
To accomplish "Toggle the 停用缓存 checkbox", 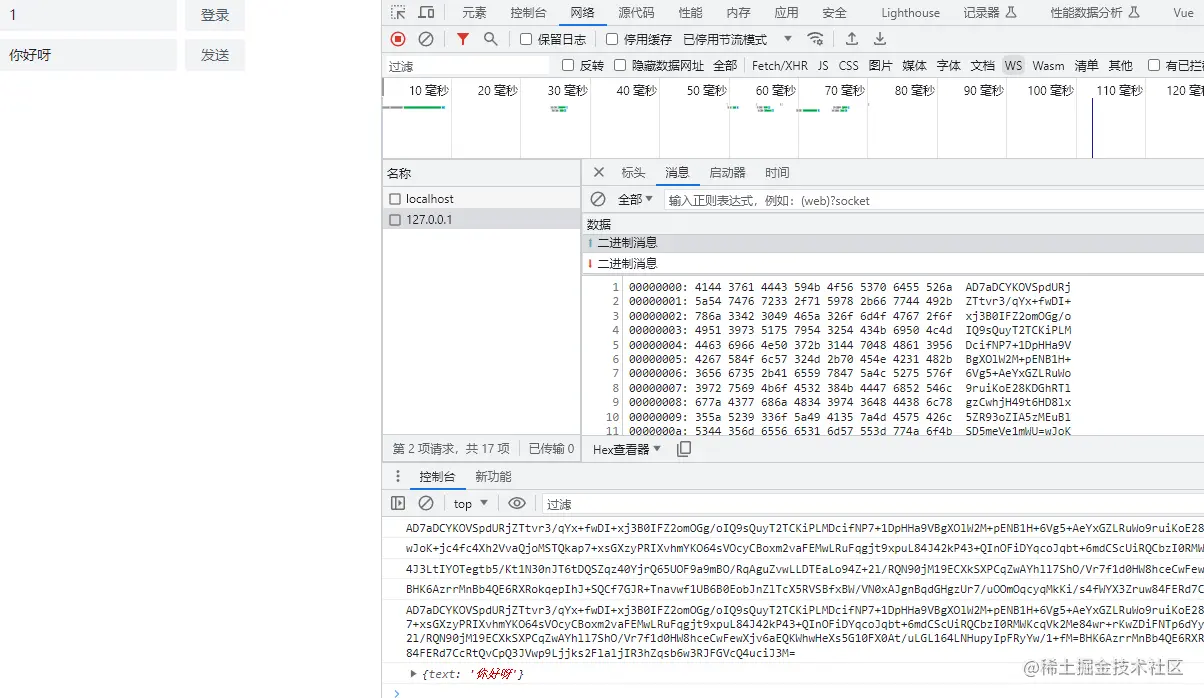I will click(612, 39).
